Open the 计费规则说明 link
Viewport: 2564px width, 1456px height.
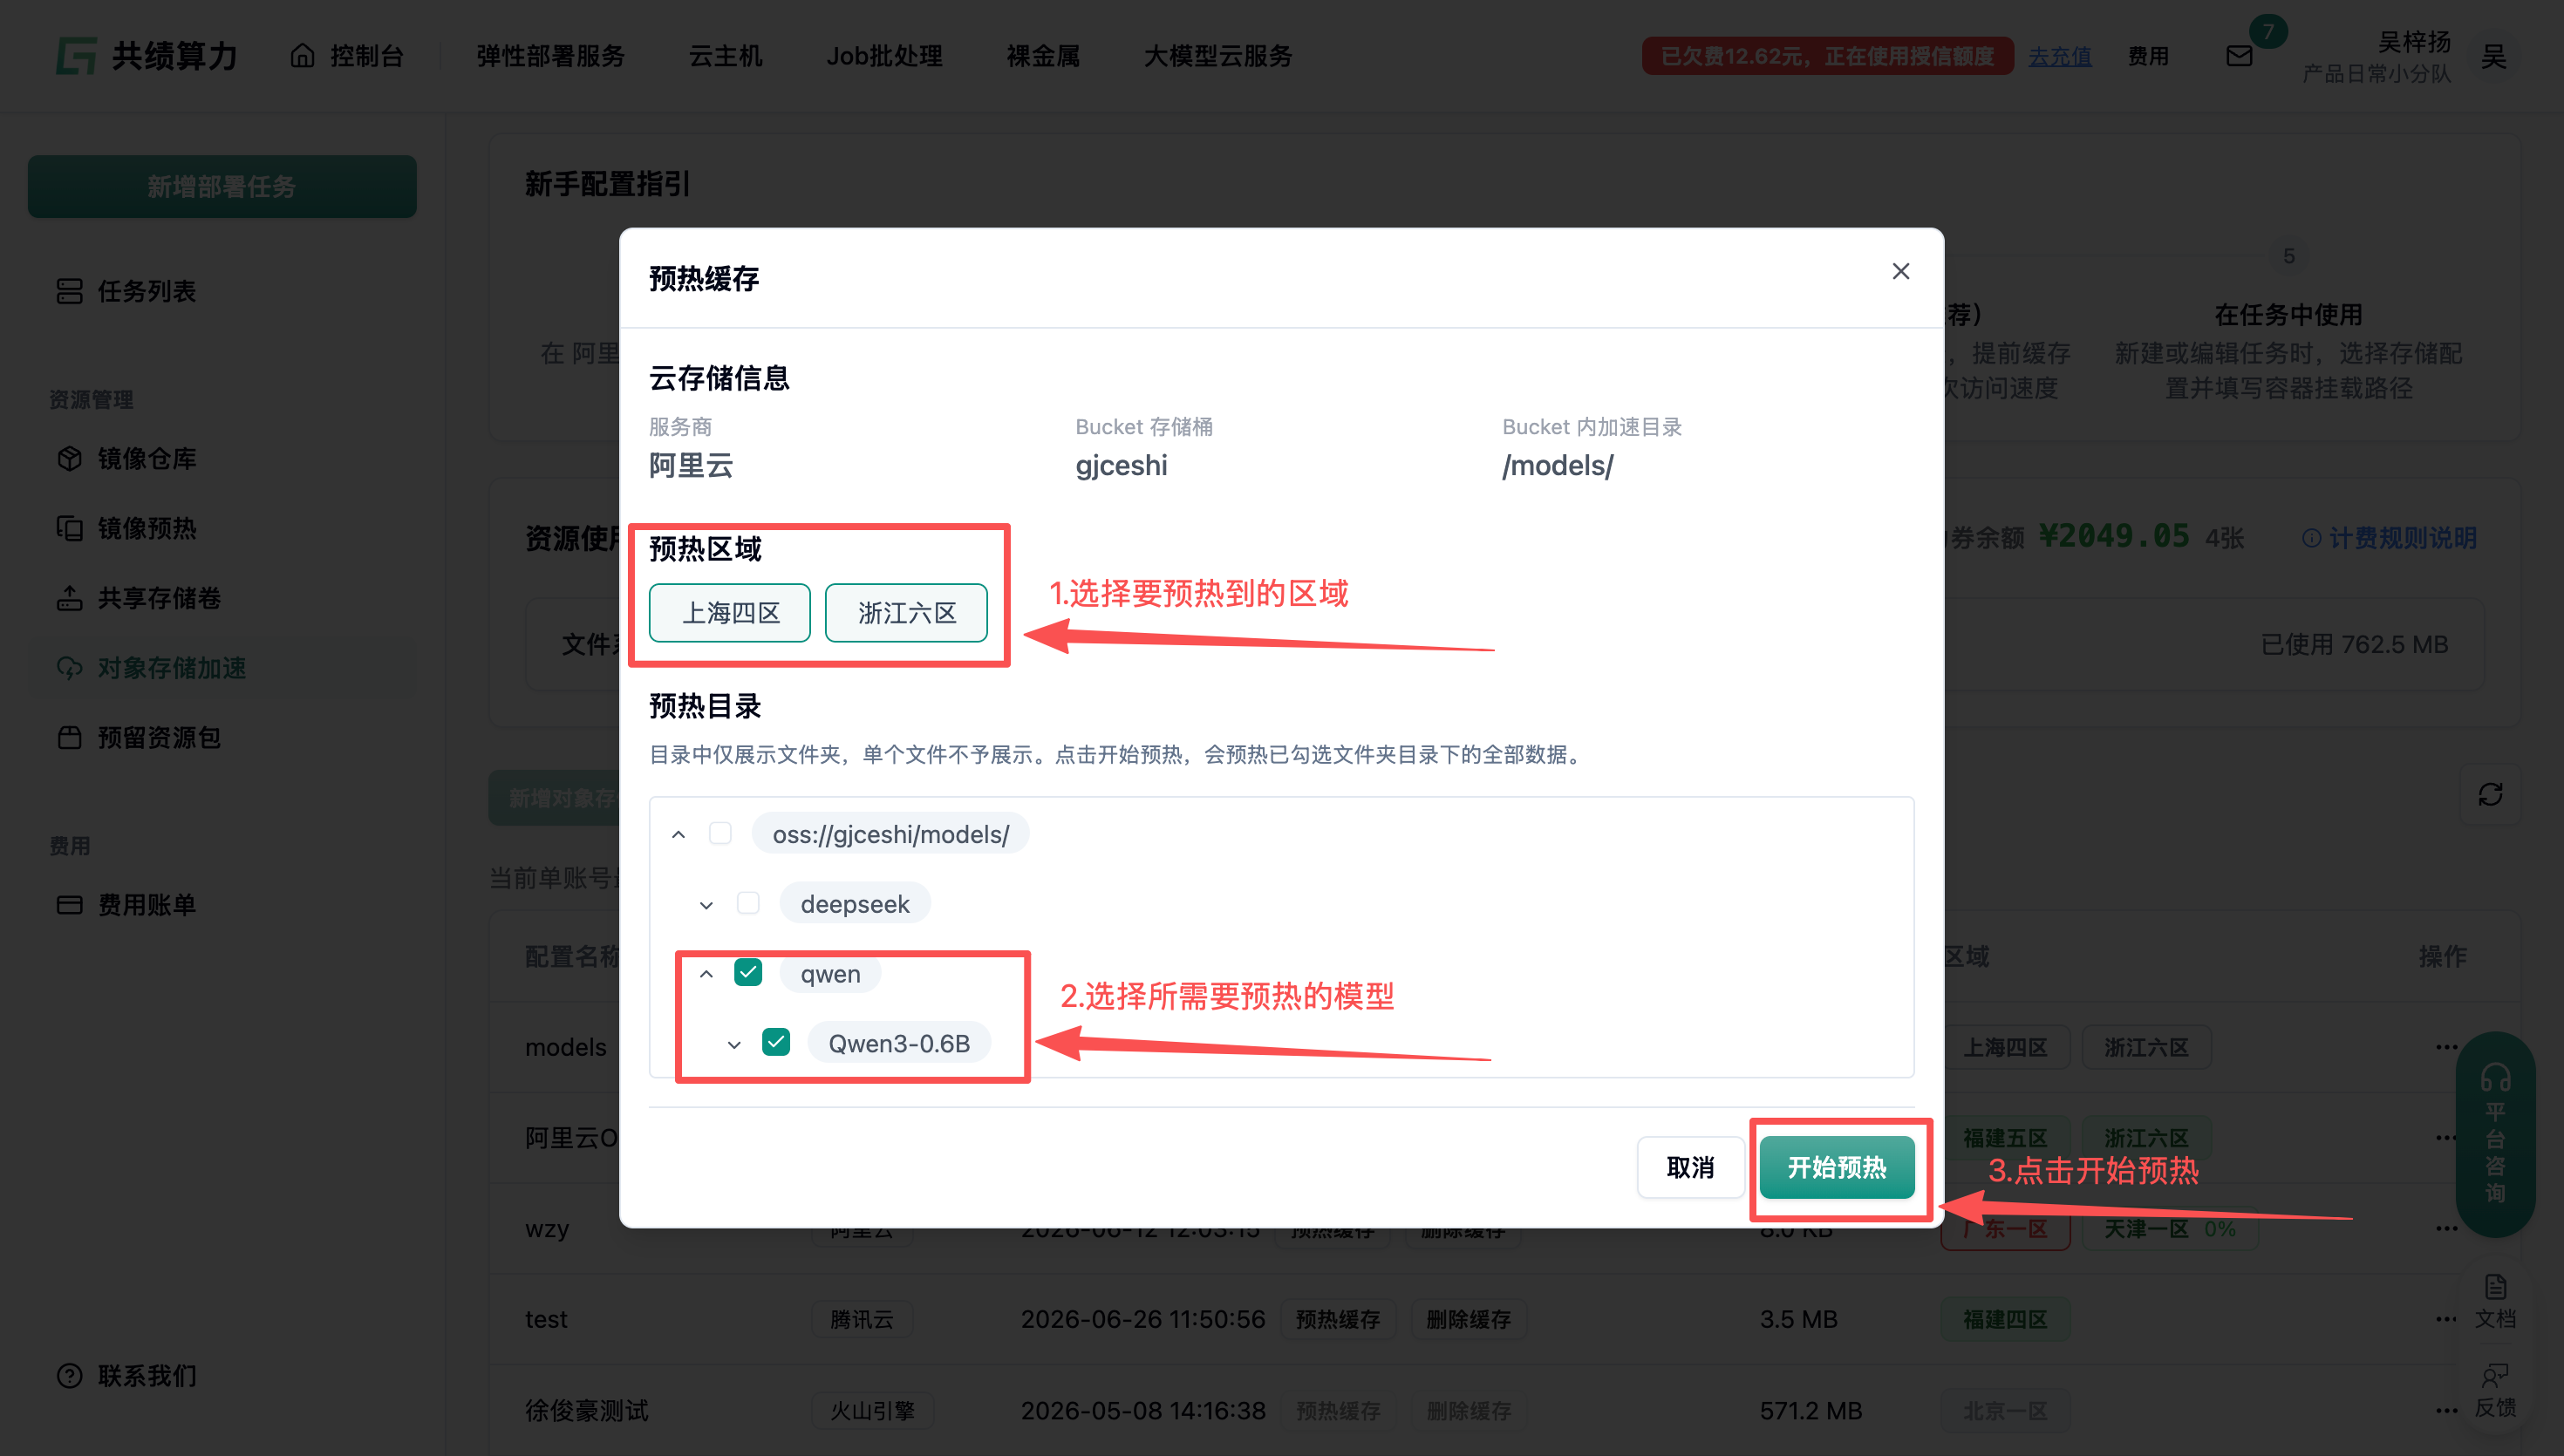(2390, 538)
